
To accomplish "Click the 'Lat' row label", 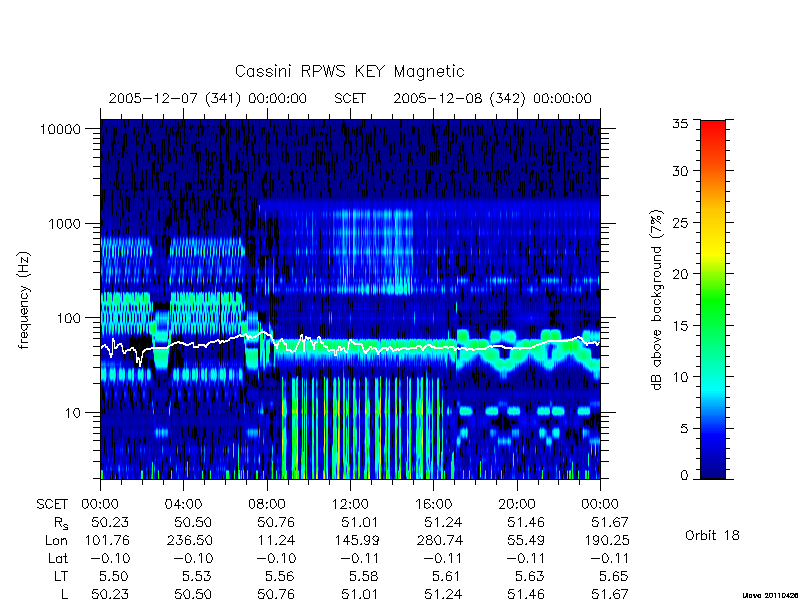I will (58, 559).
